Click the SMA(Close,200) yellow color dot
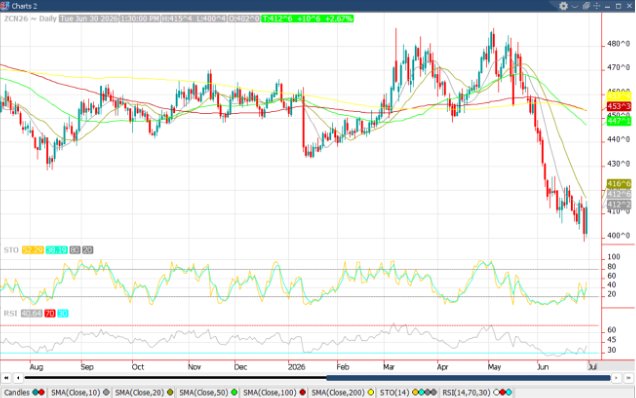 click(x=371, y=392)
